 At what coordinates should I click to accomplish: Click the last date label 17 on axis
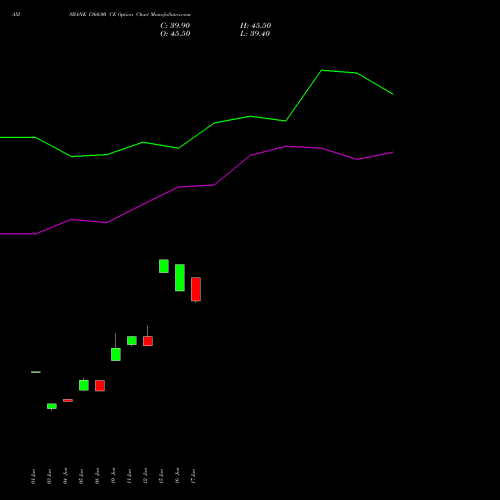click(x=193, y=476)
